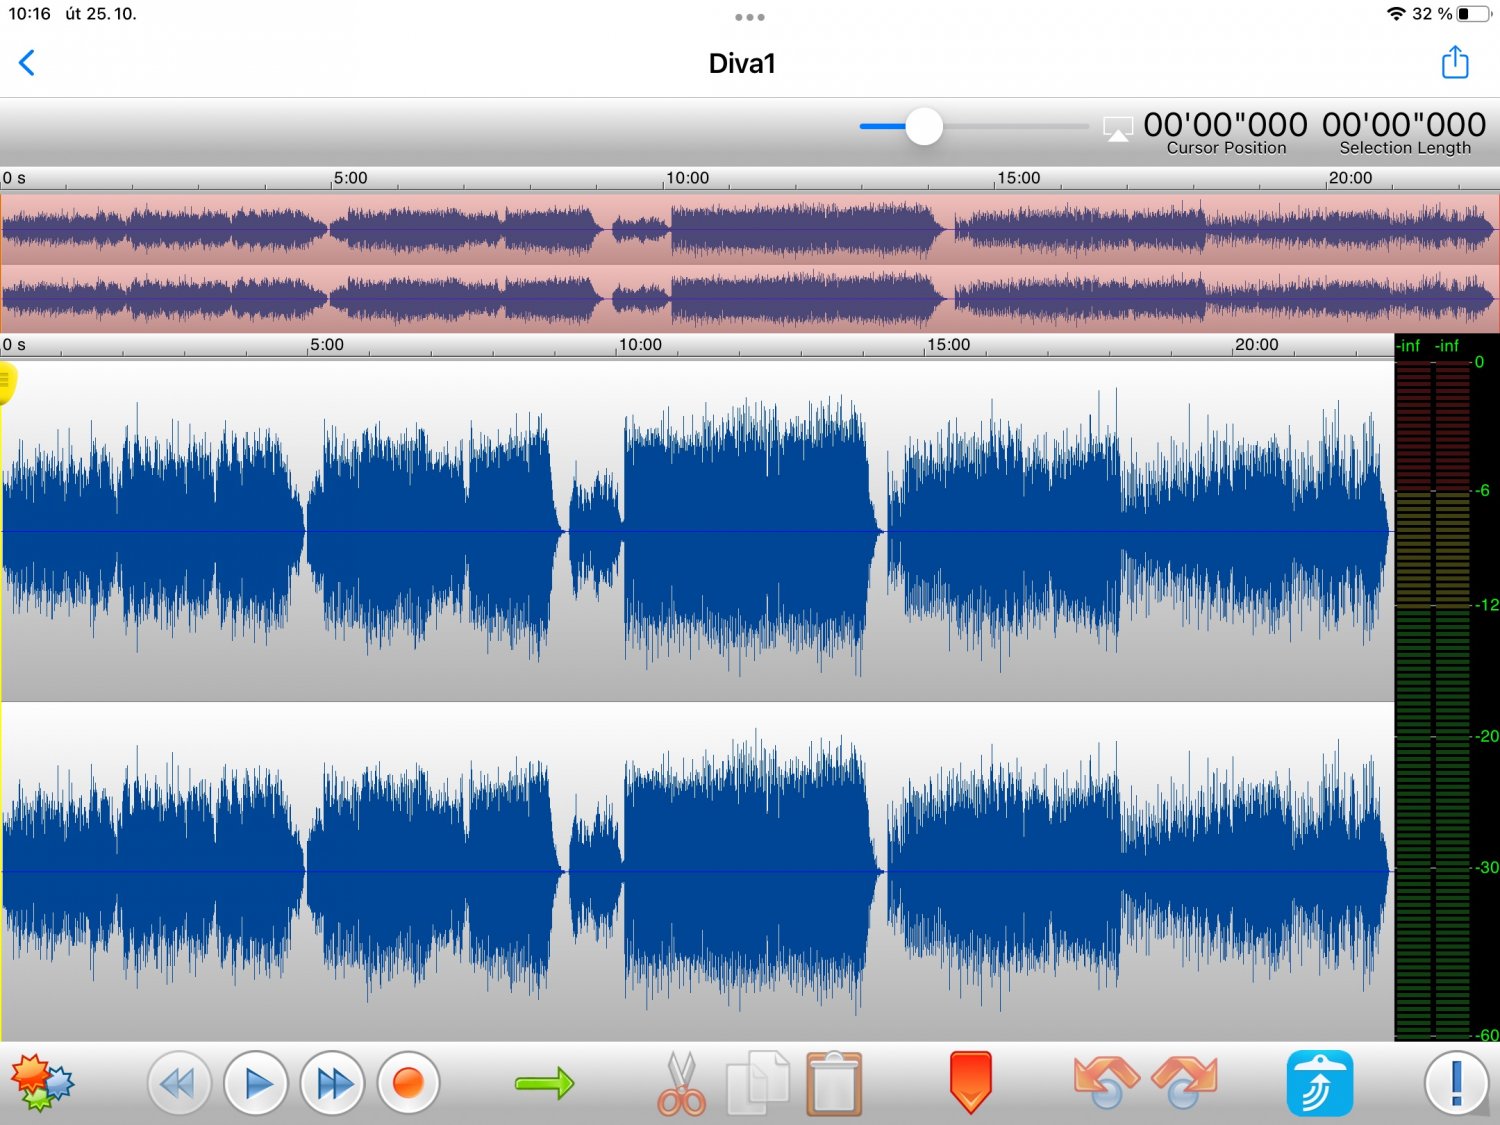This screenshot has width=1500, height=1125.
Task: Tap the 10:16 clock in status bar
Action: tap(29, 14)
